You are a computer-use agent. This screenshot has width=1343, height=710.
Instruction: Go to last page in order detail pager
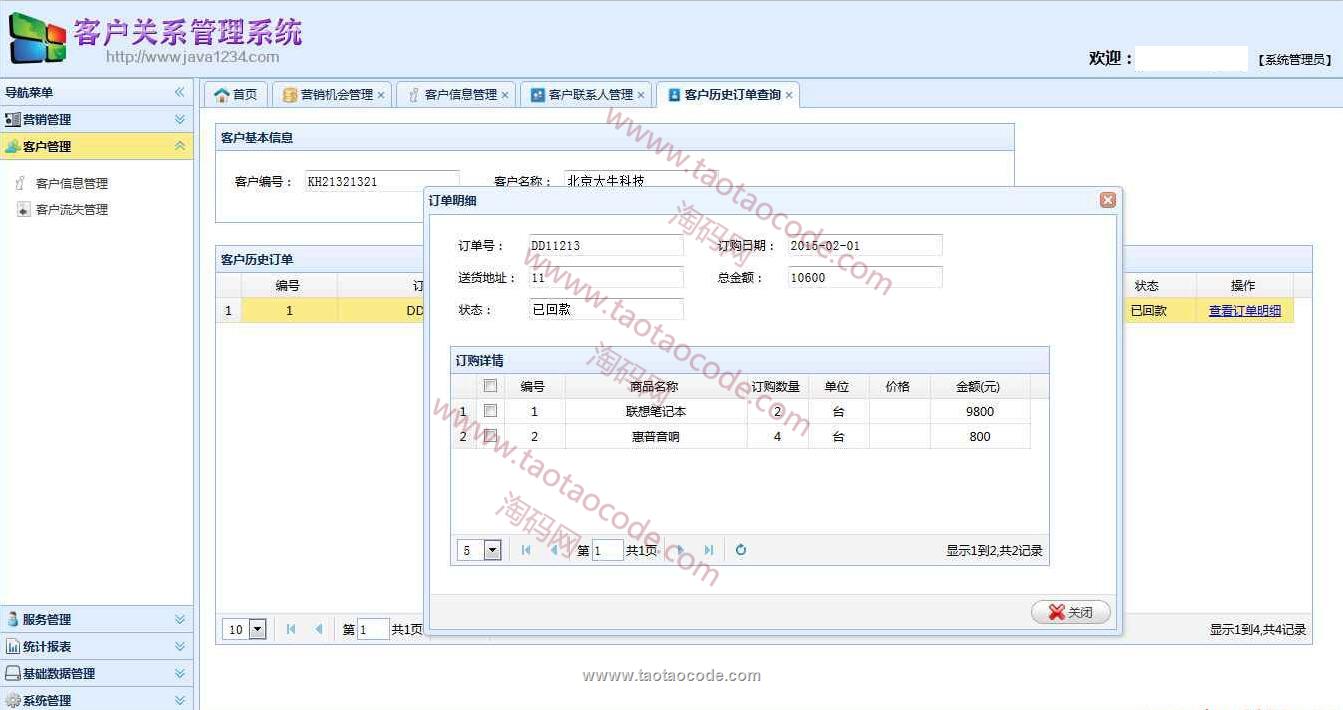pos(709,550)
